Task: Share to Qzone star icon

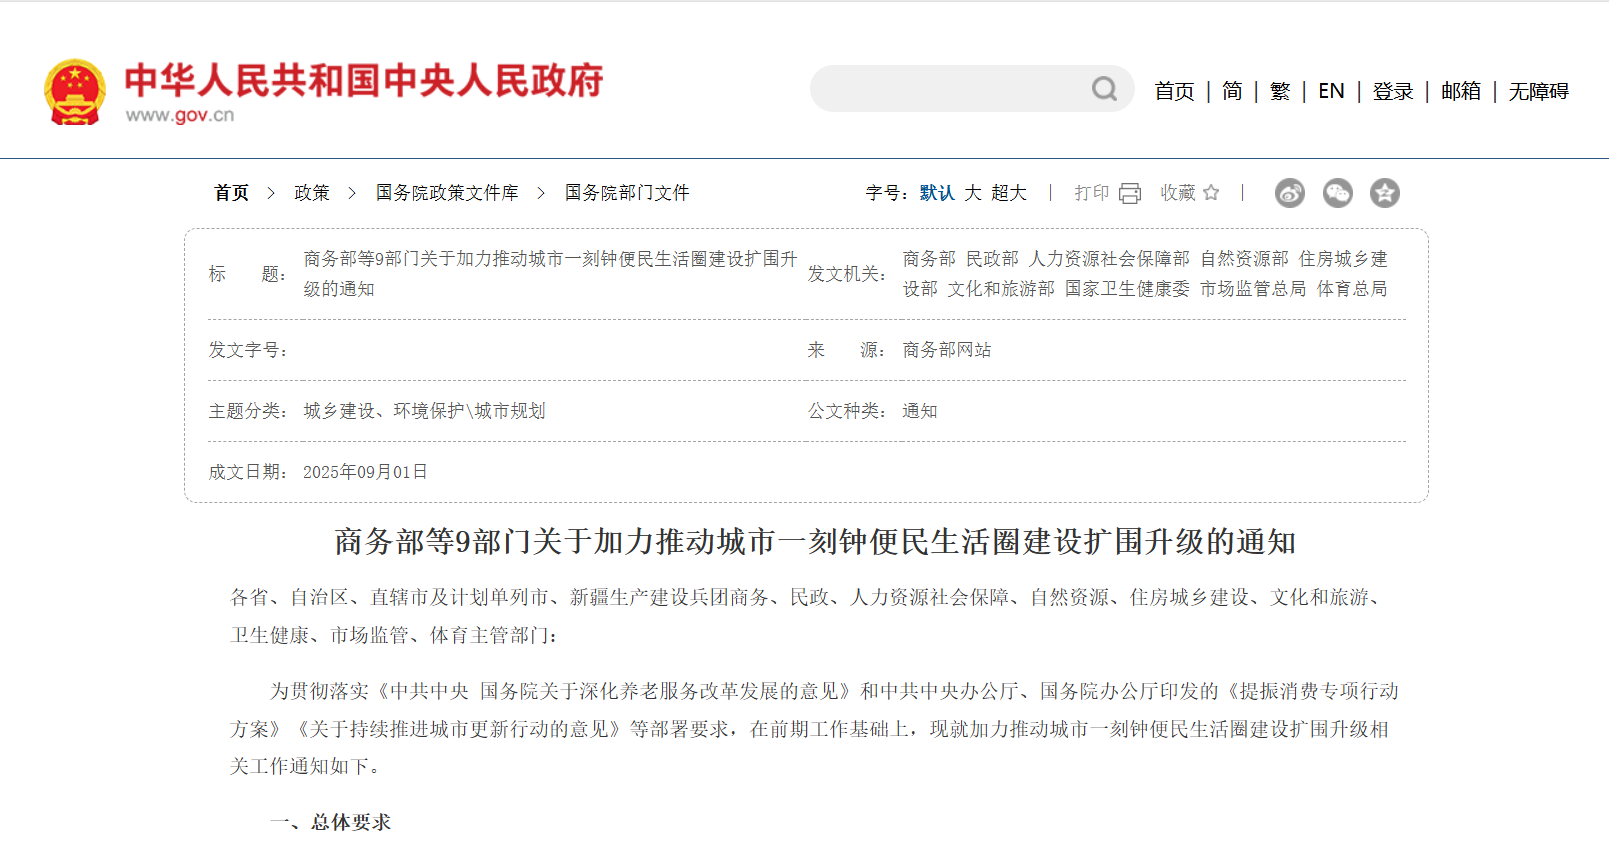Action: (1385, 193)
